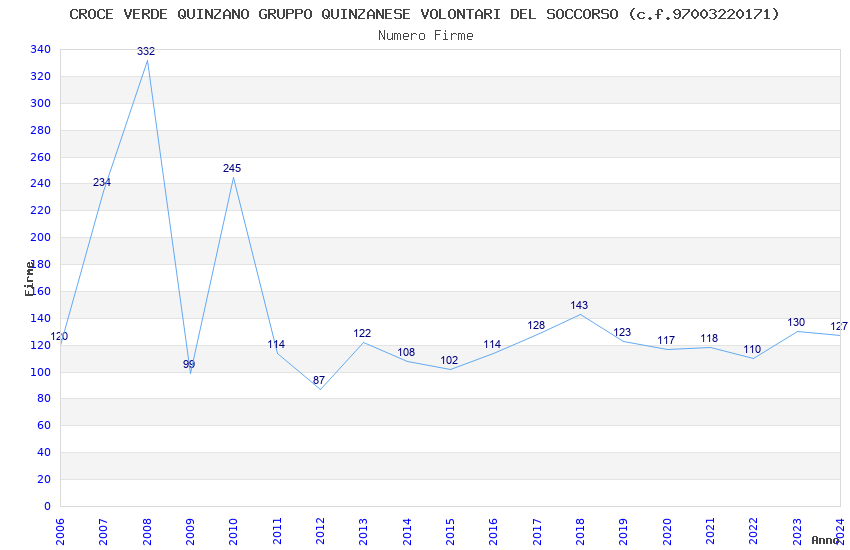Select the 102 data label for 2015
Viewport: 850px width, 550px height.
coord(449,360)
